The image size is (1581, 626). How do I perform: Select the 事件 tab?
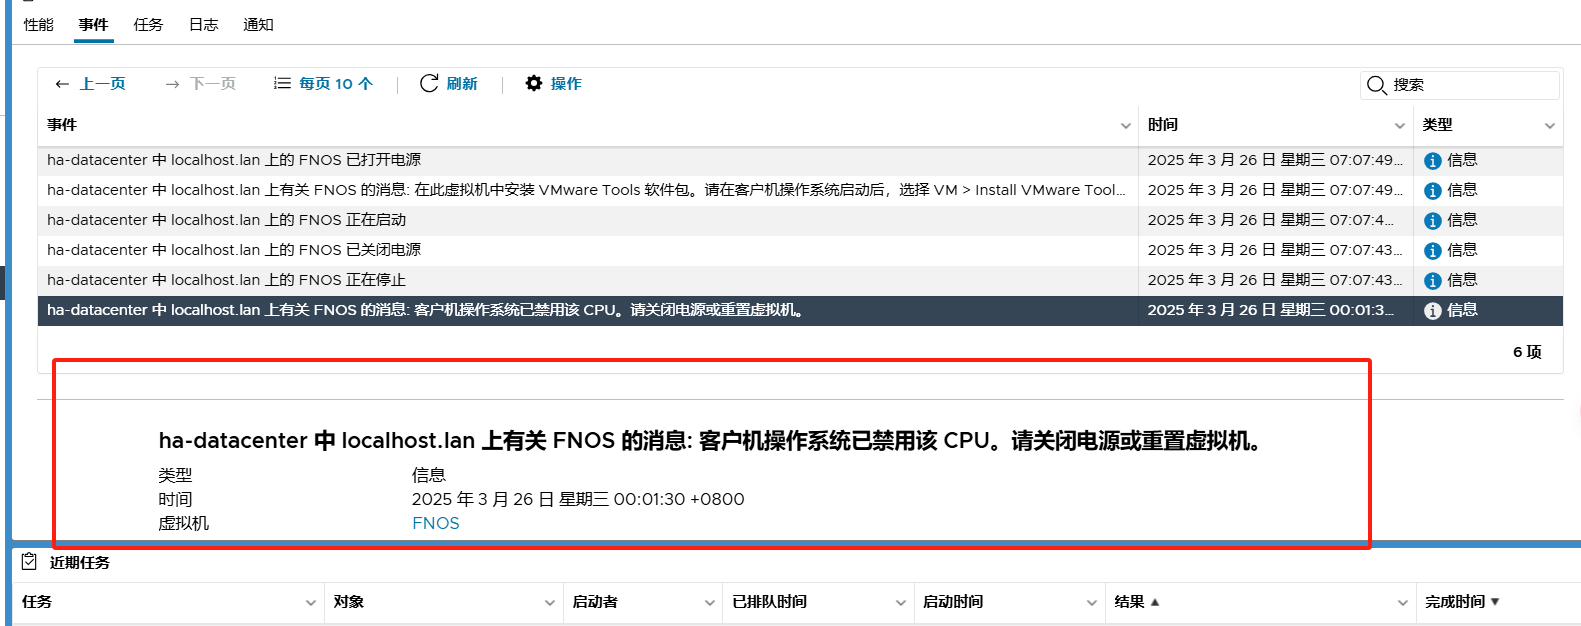pyautogui.click(x=93, y=25)
